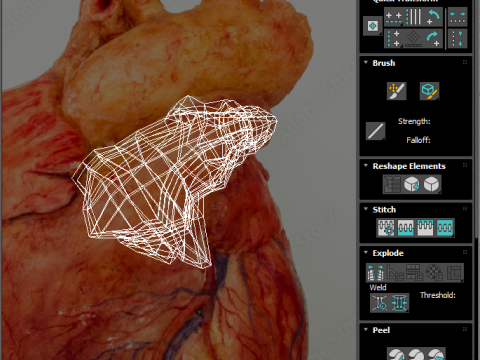Click the command panel vertical scrollbar

pyautogui.click(x=476, y=120)
